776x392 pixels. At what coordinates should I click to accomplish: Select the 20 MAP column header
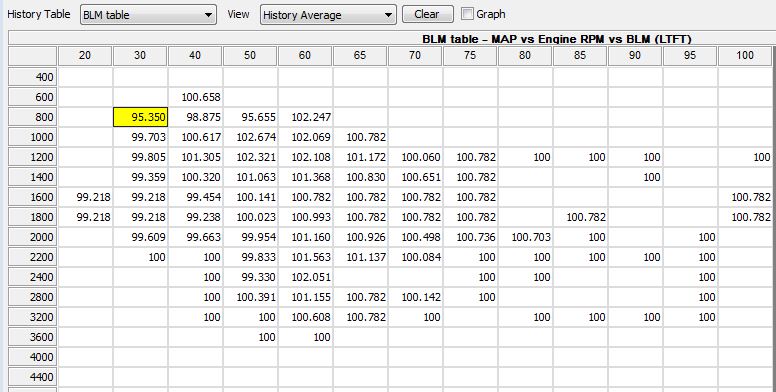(x=85, y=55)
